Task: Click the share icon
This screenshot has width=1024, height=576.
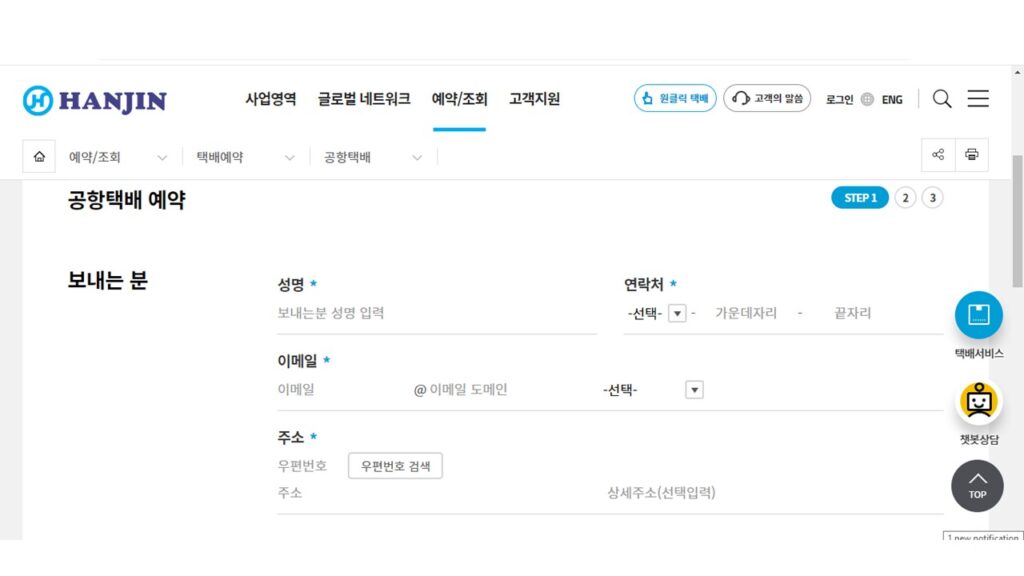Action: pyautogui.click(x=938, y=155)
